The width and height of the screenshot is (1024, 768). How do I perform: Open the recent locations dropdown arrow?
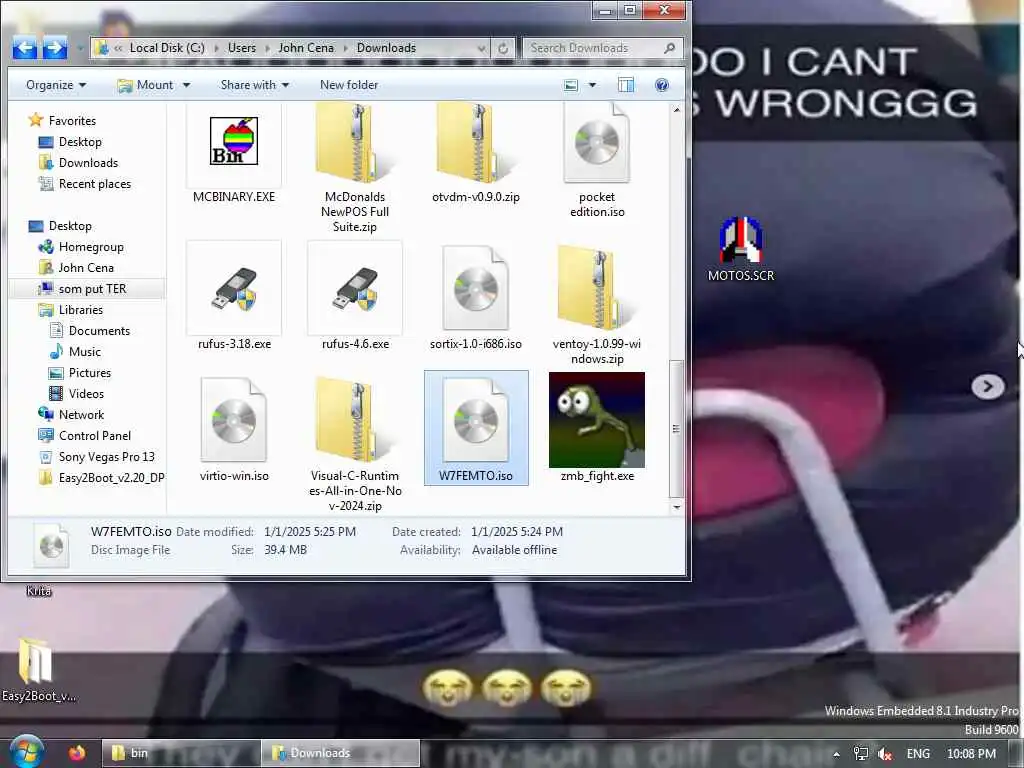(80, 48)
